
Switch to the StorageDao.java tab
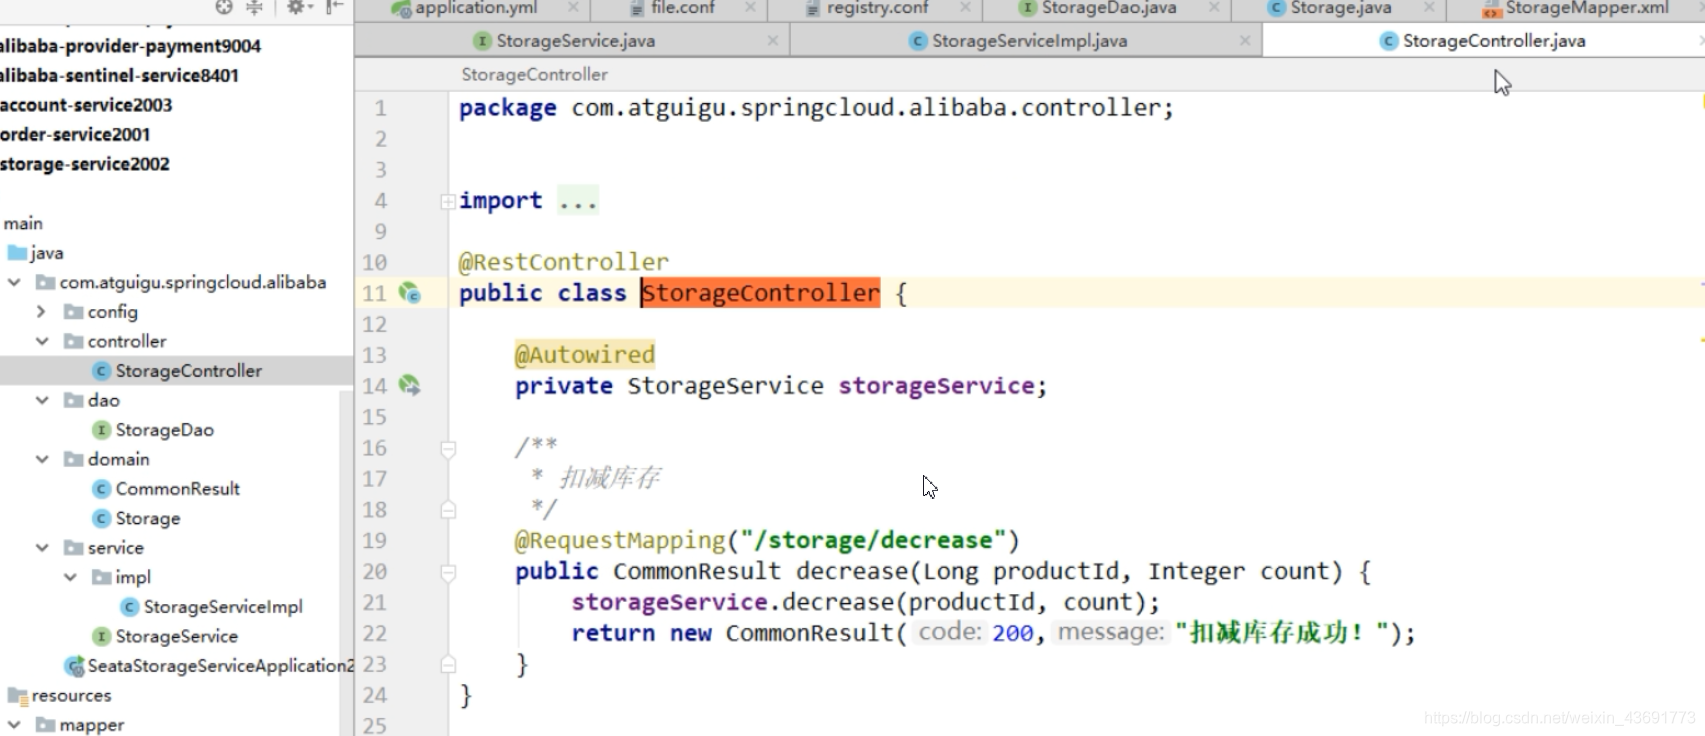[x=1107, y=8]
